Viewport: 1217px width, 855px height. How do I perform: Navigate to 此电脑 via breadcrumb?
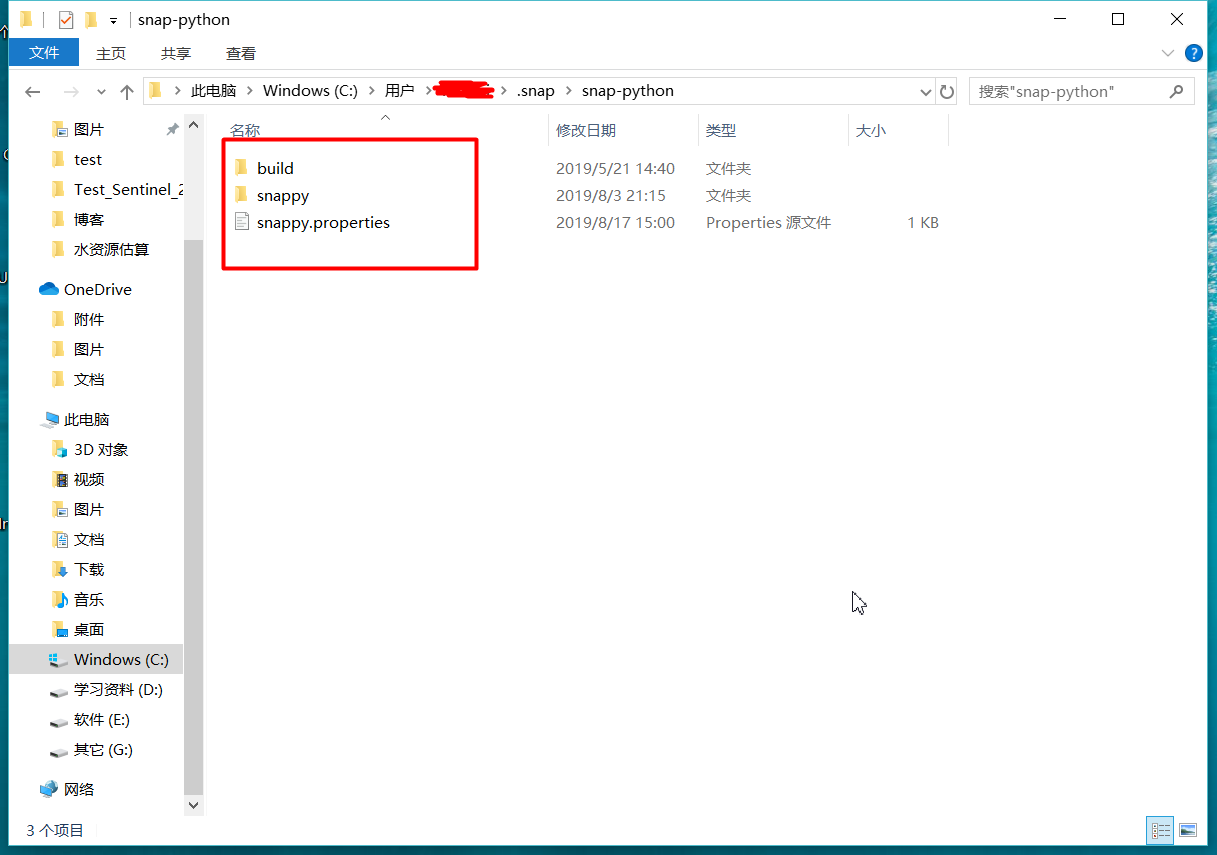pyautogui.click(x=213, y=90)
